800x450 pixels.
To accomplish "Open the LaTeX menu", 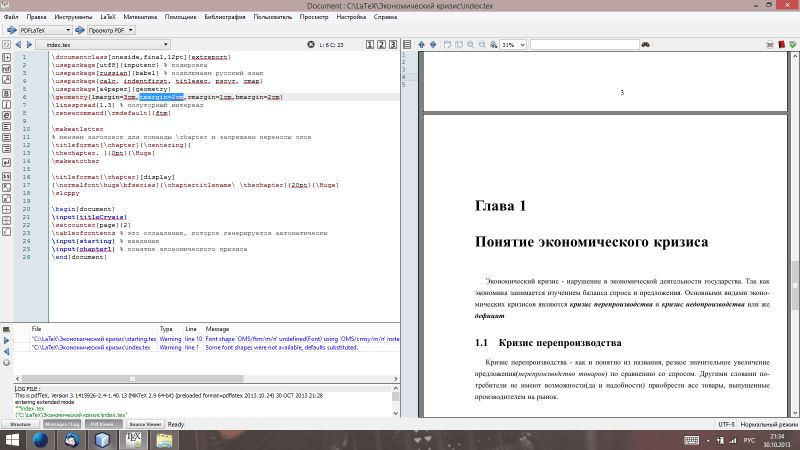I will (x=108, y=17).
